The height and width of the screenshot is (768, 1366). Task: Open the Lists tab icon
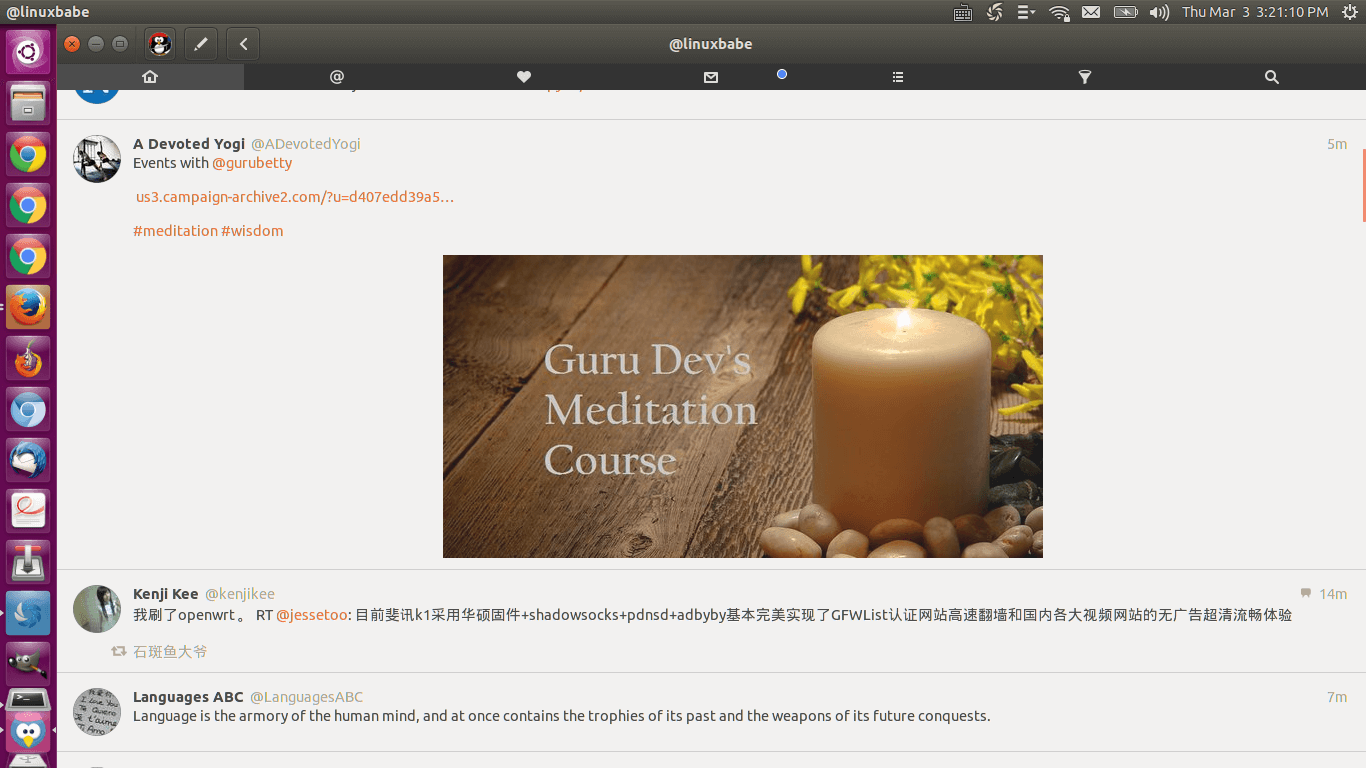click(x=898, y=77)
